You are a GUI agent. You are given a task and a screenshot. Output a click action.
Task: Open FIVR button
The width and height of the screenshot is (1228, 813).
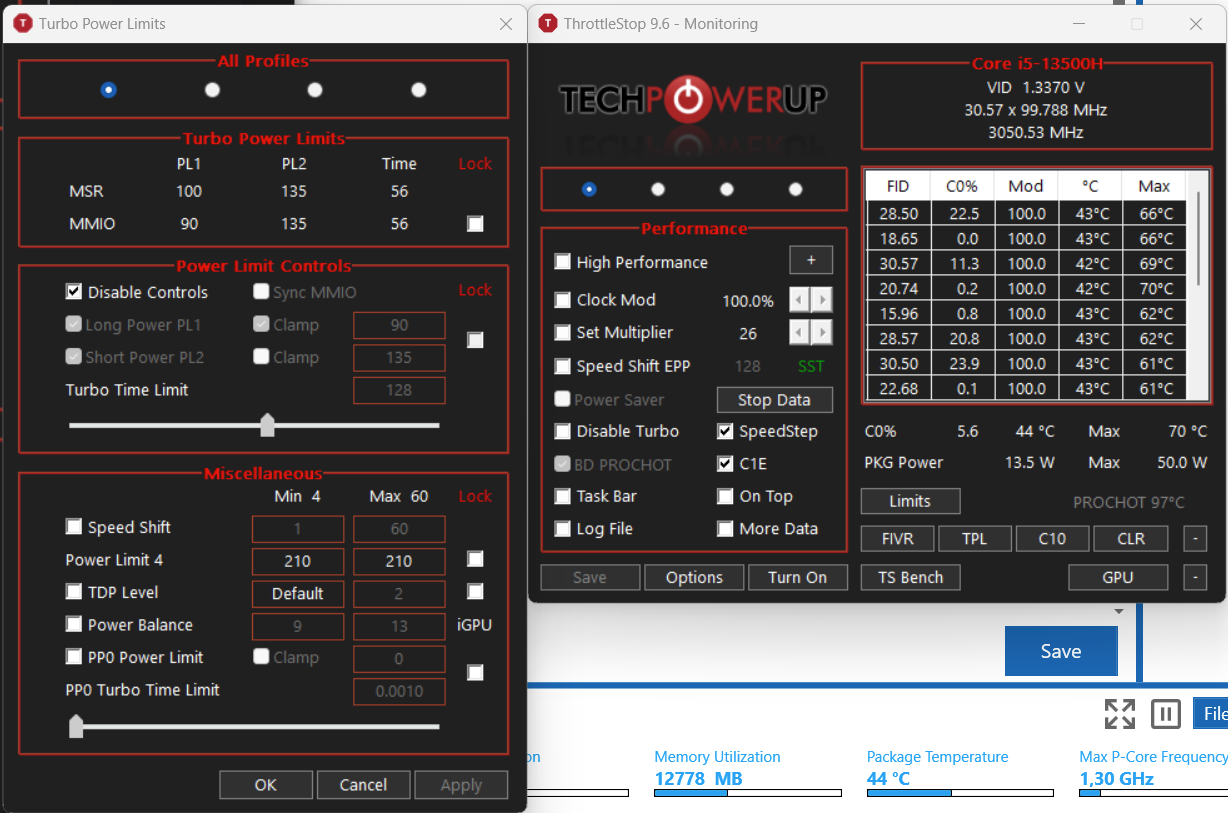tap(898, 538)
